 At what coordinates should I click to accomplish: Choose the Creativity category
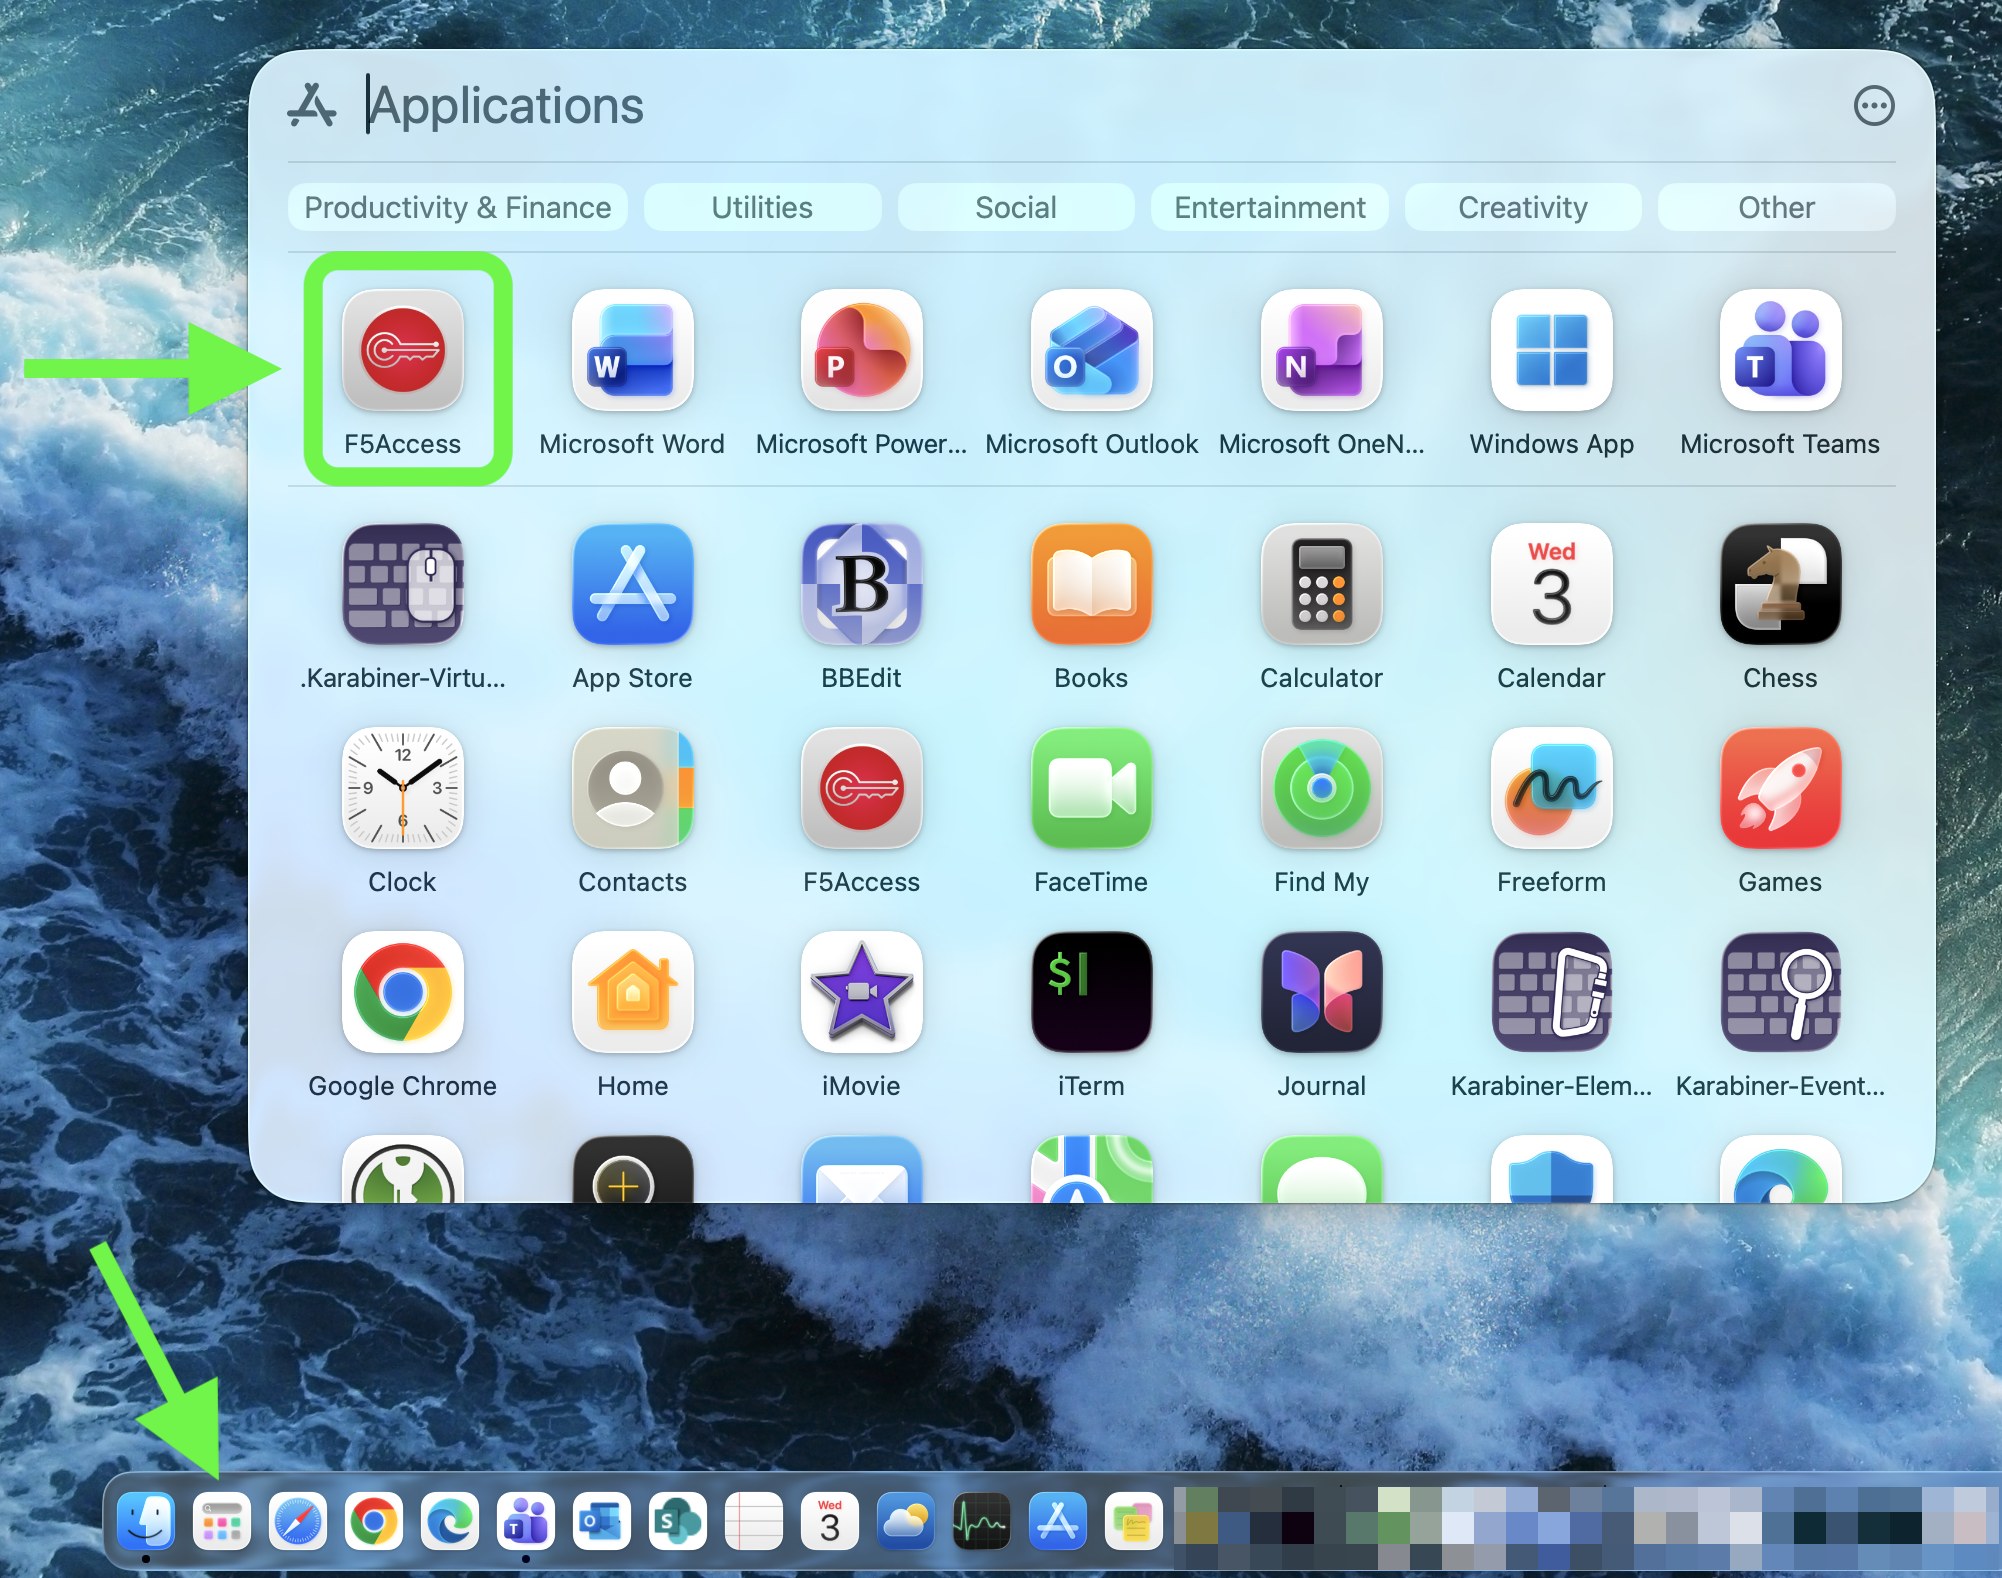(x=1523, y=207)
